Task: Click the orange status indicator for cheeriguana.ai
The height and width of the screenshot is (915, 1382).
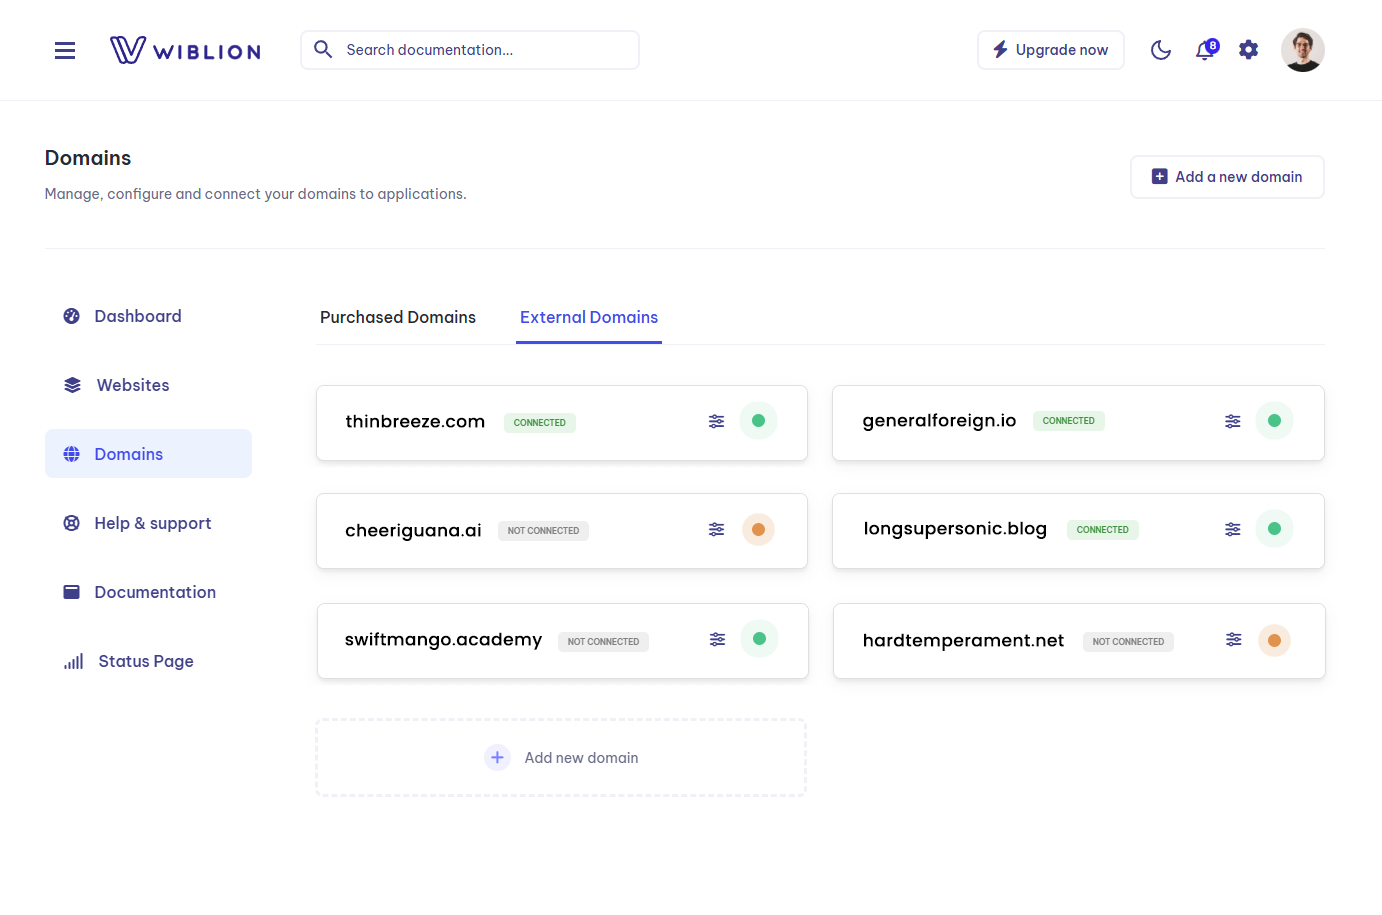Action: [758, 529]
